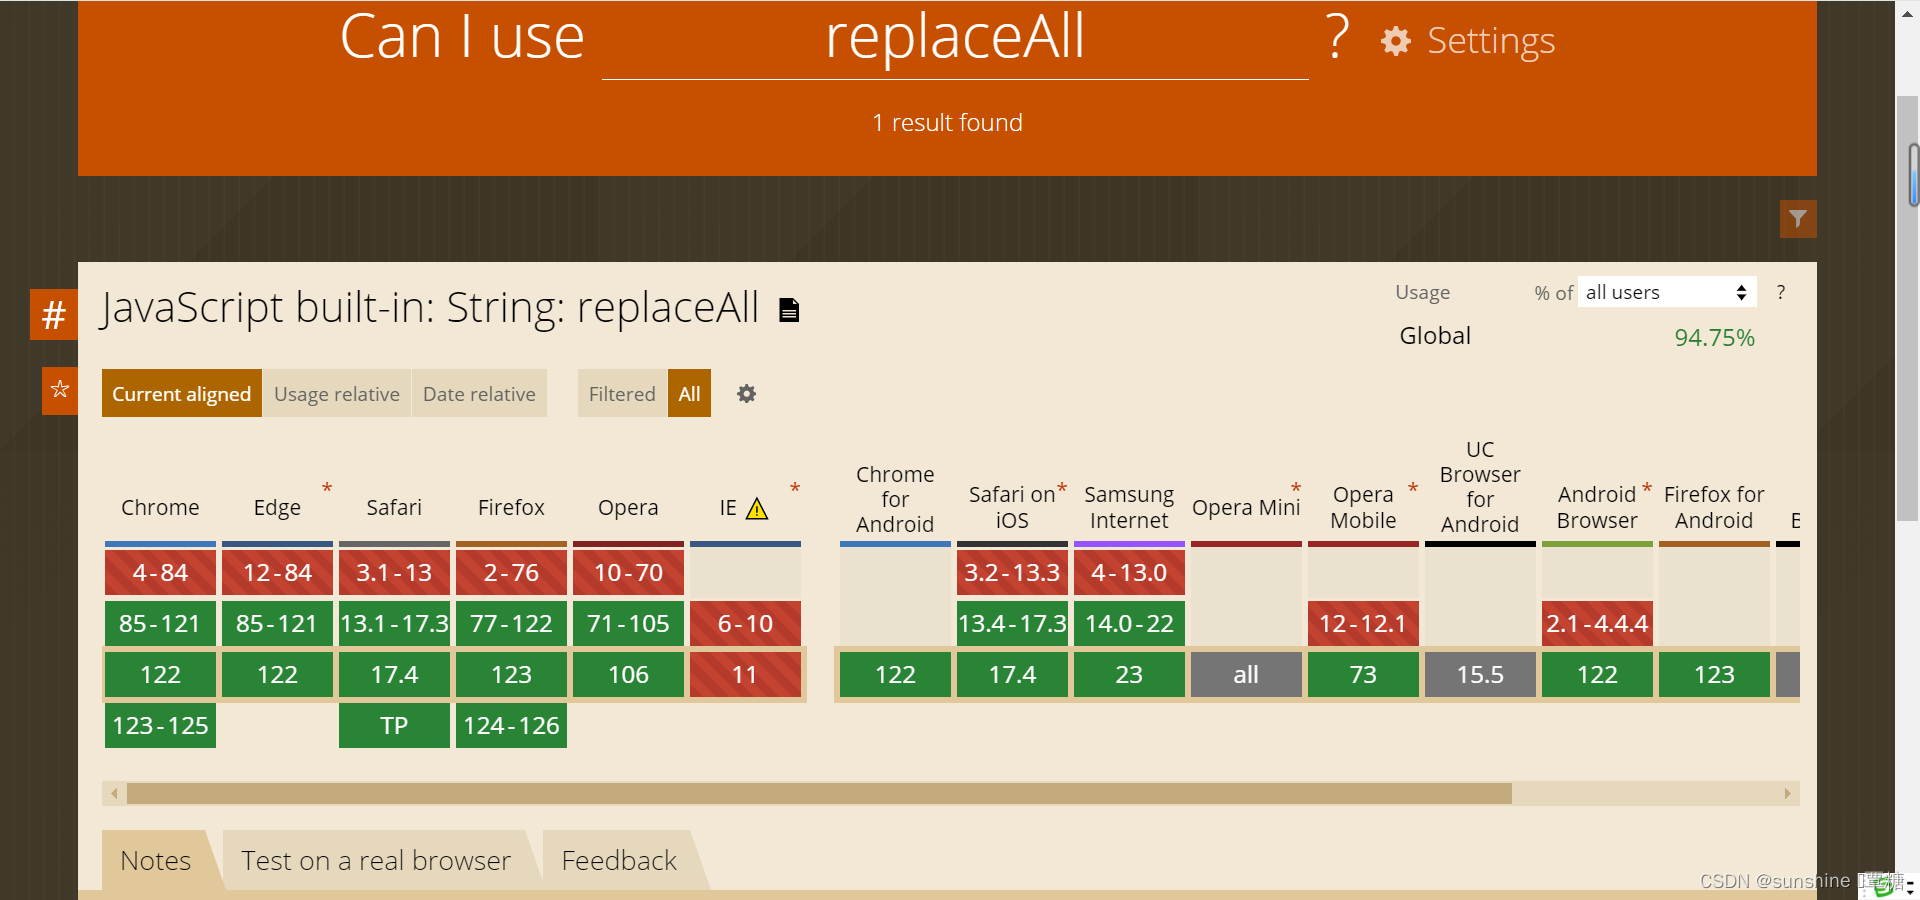
Task: Click IE 11 cell
Action: [x=745, y=675]
